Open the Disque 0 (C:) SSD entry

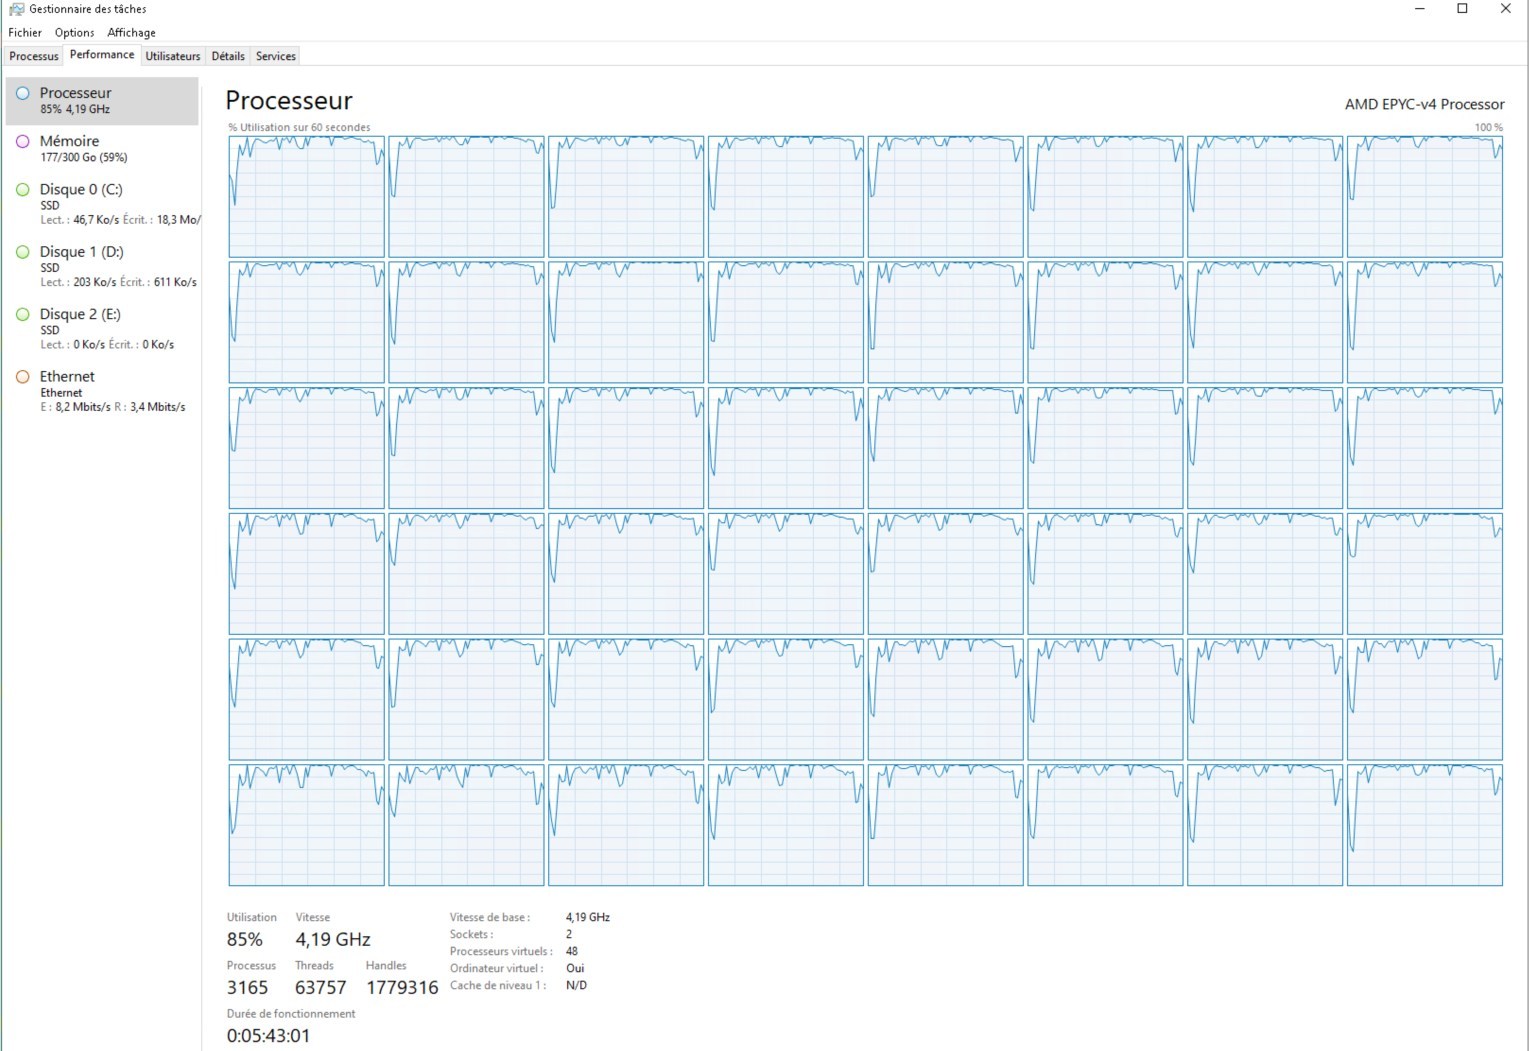(x=102, y=204)
